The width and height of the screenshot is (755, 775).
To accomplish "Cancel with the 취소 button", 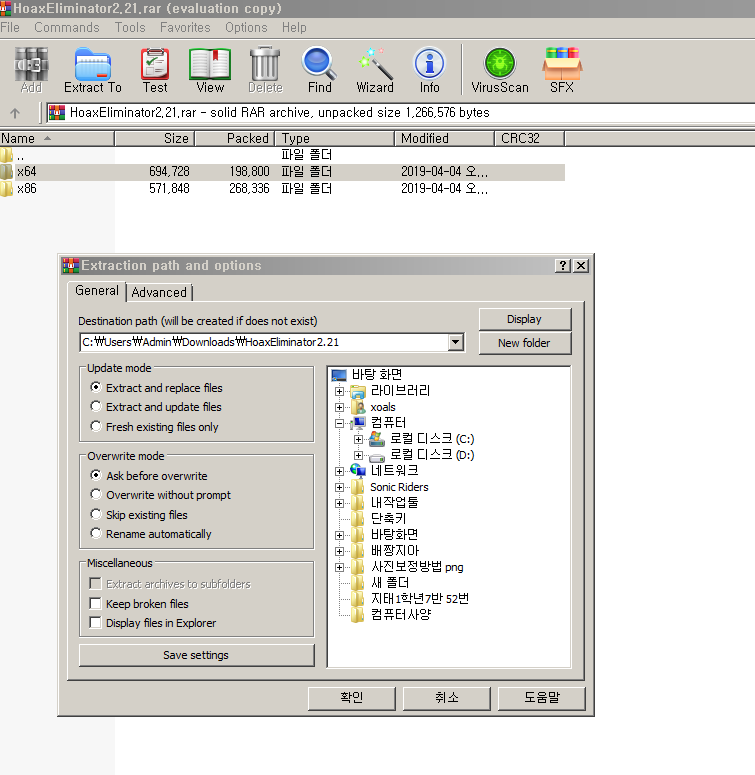I will [447, 698].
